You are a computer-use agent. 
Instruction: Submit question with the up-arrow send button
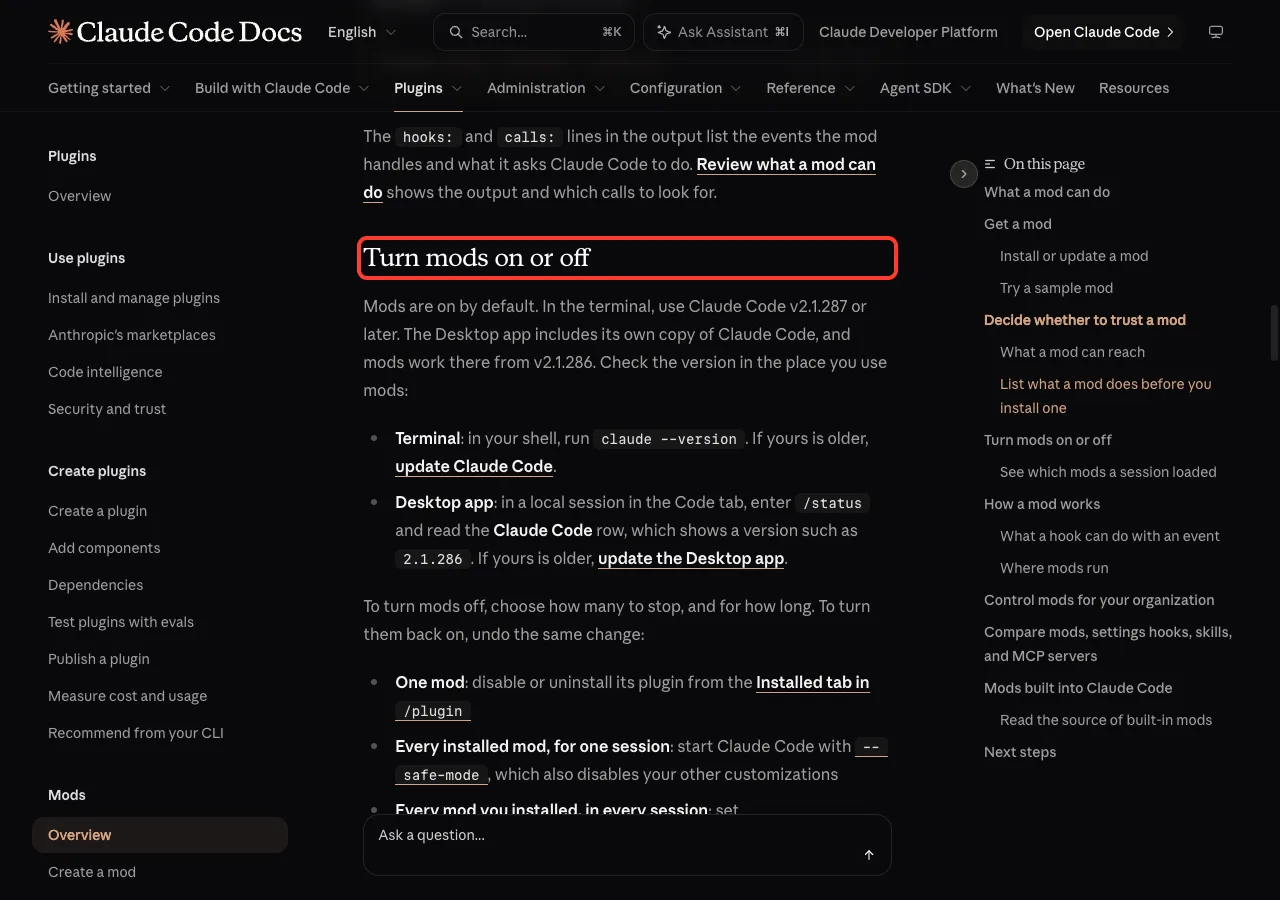(869, 855)
